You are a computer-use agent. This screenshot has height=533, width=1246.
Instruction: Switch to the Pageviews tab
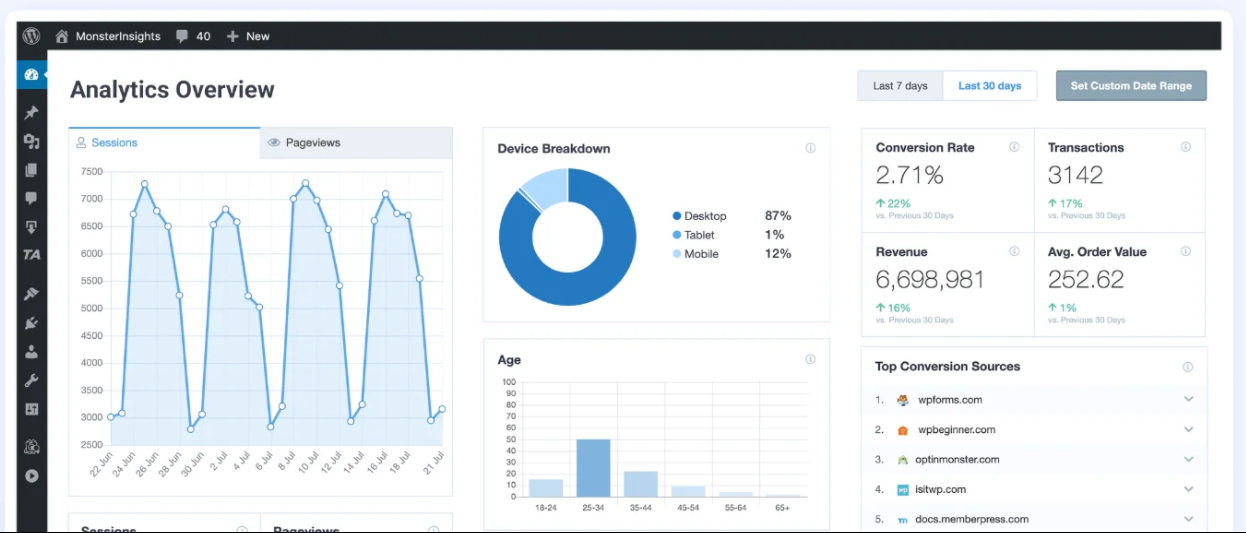coord(356,143)
